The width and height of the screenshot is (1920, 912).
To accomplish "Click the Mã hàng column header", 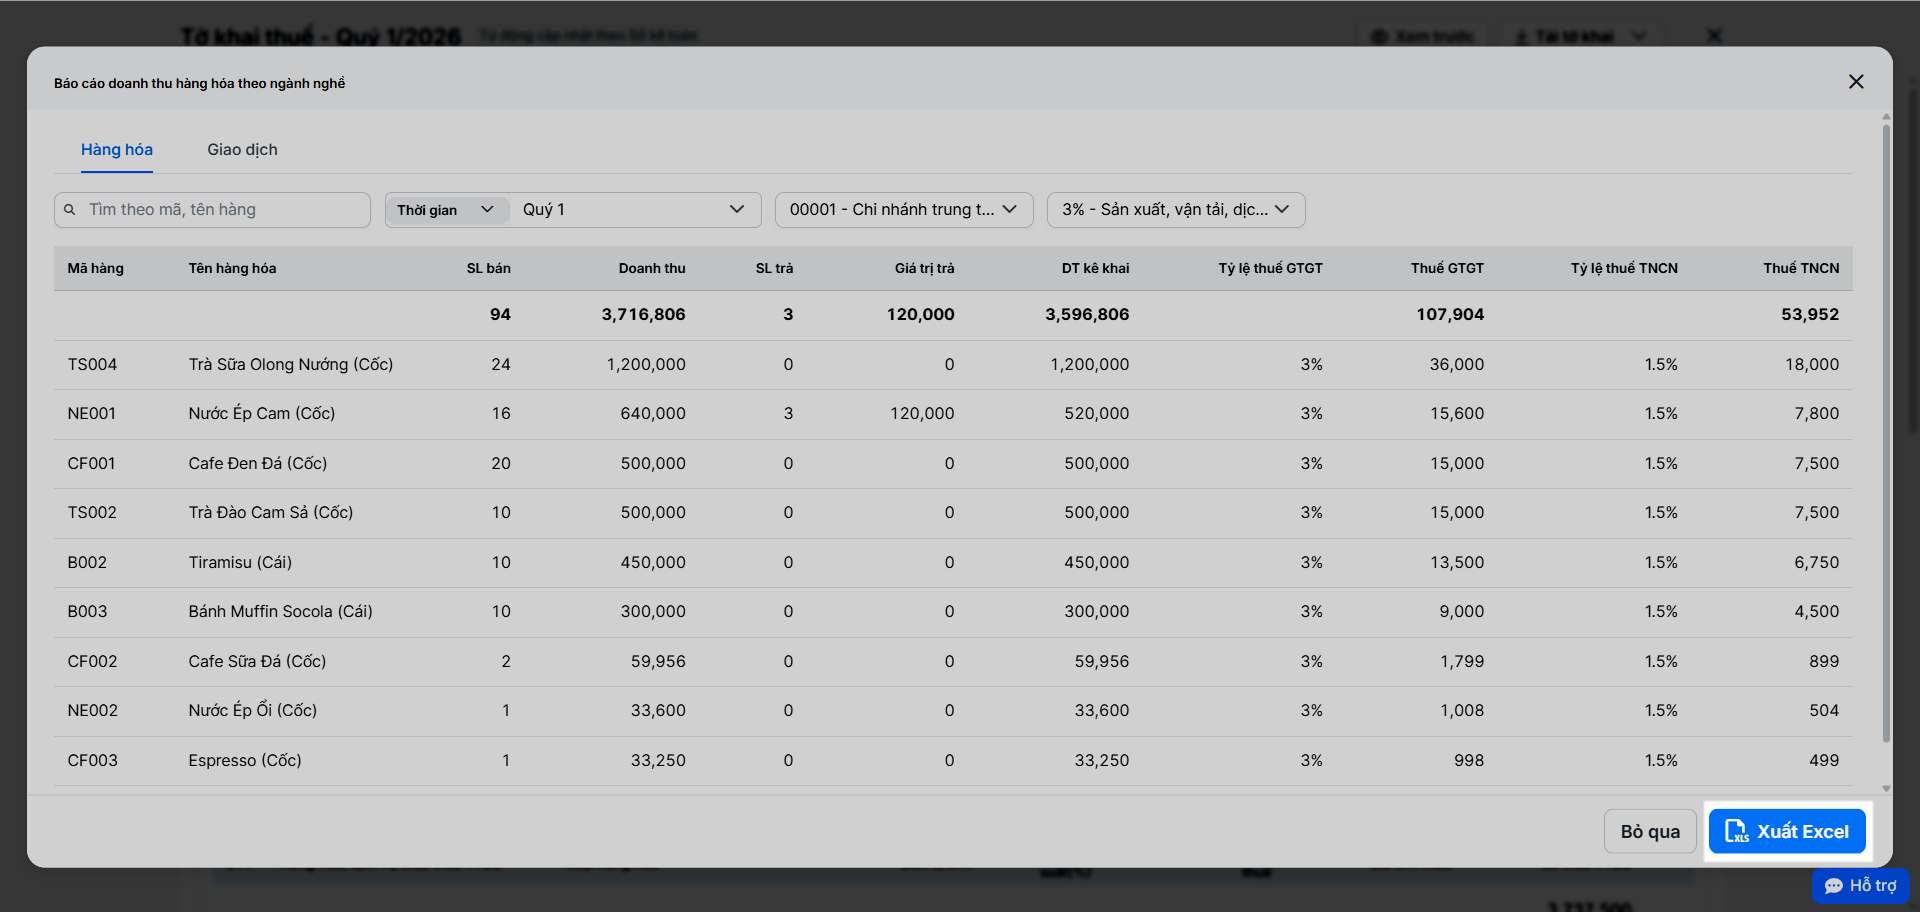I will 96,268.
